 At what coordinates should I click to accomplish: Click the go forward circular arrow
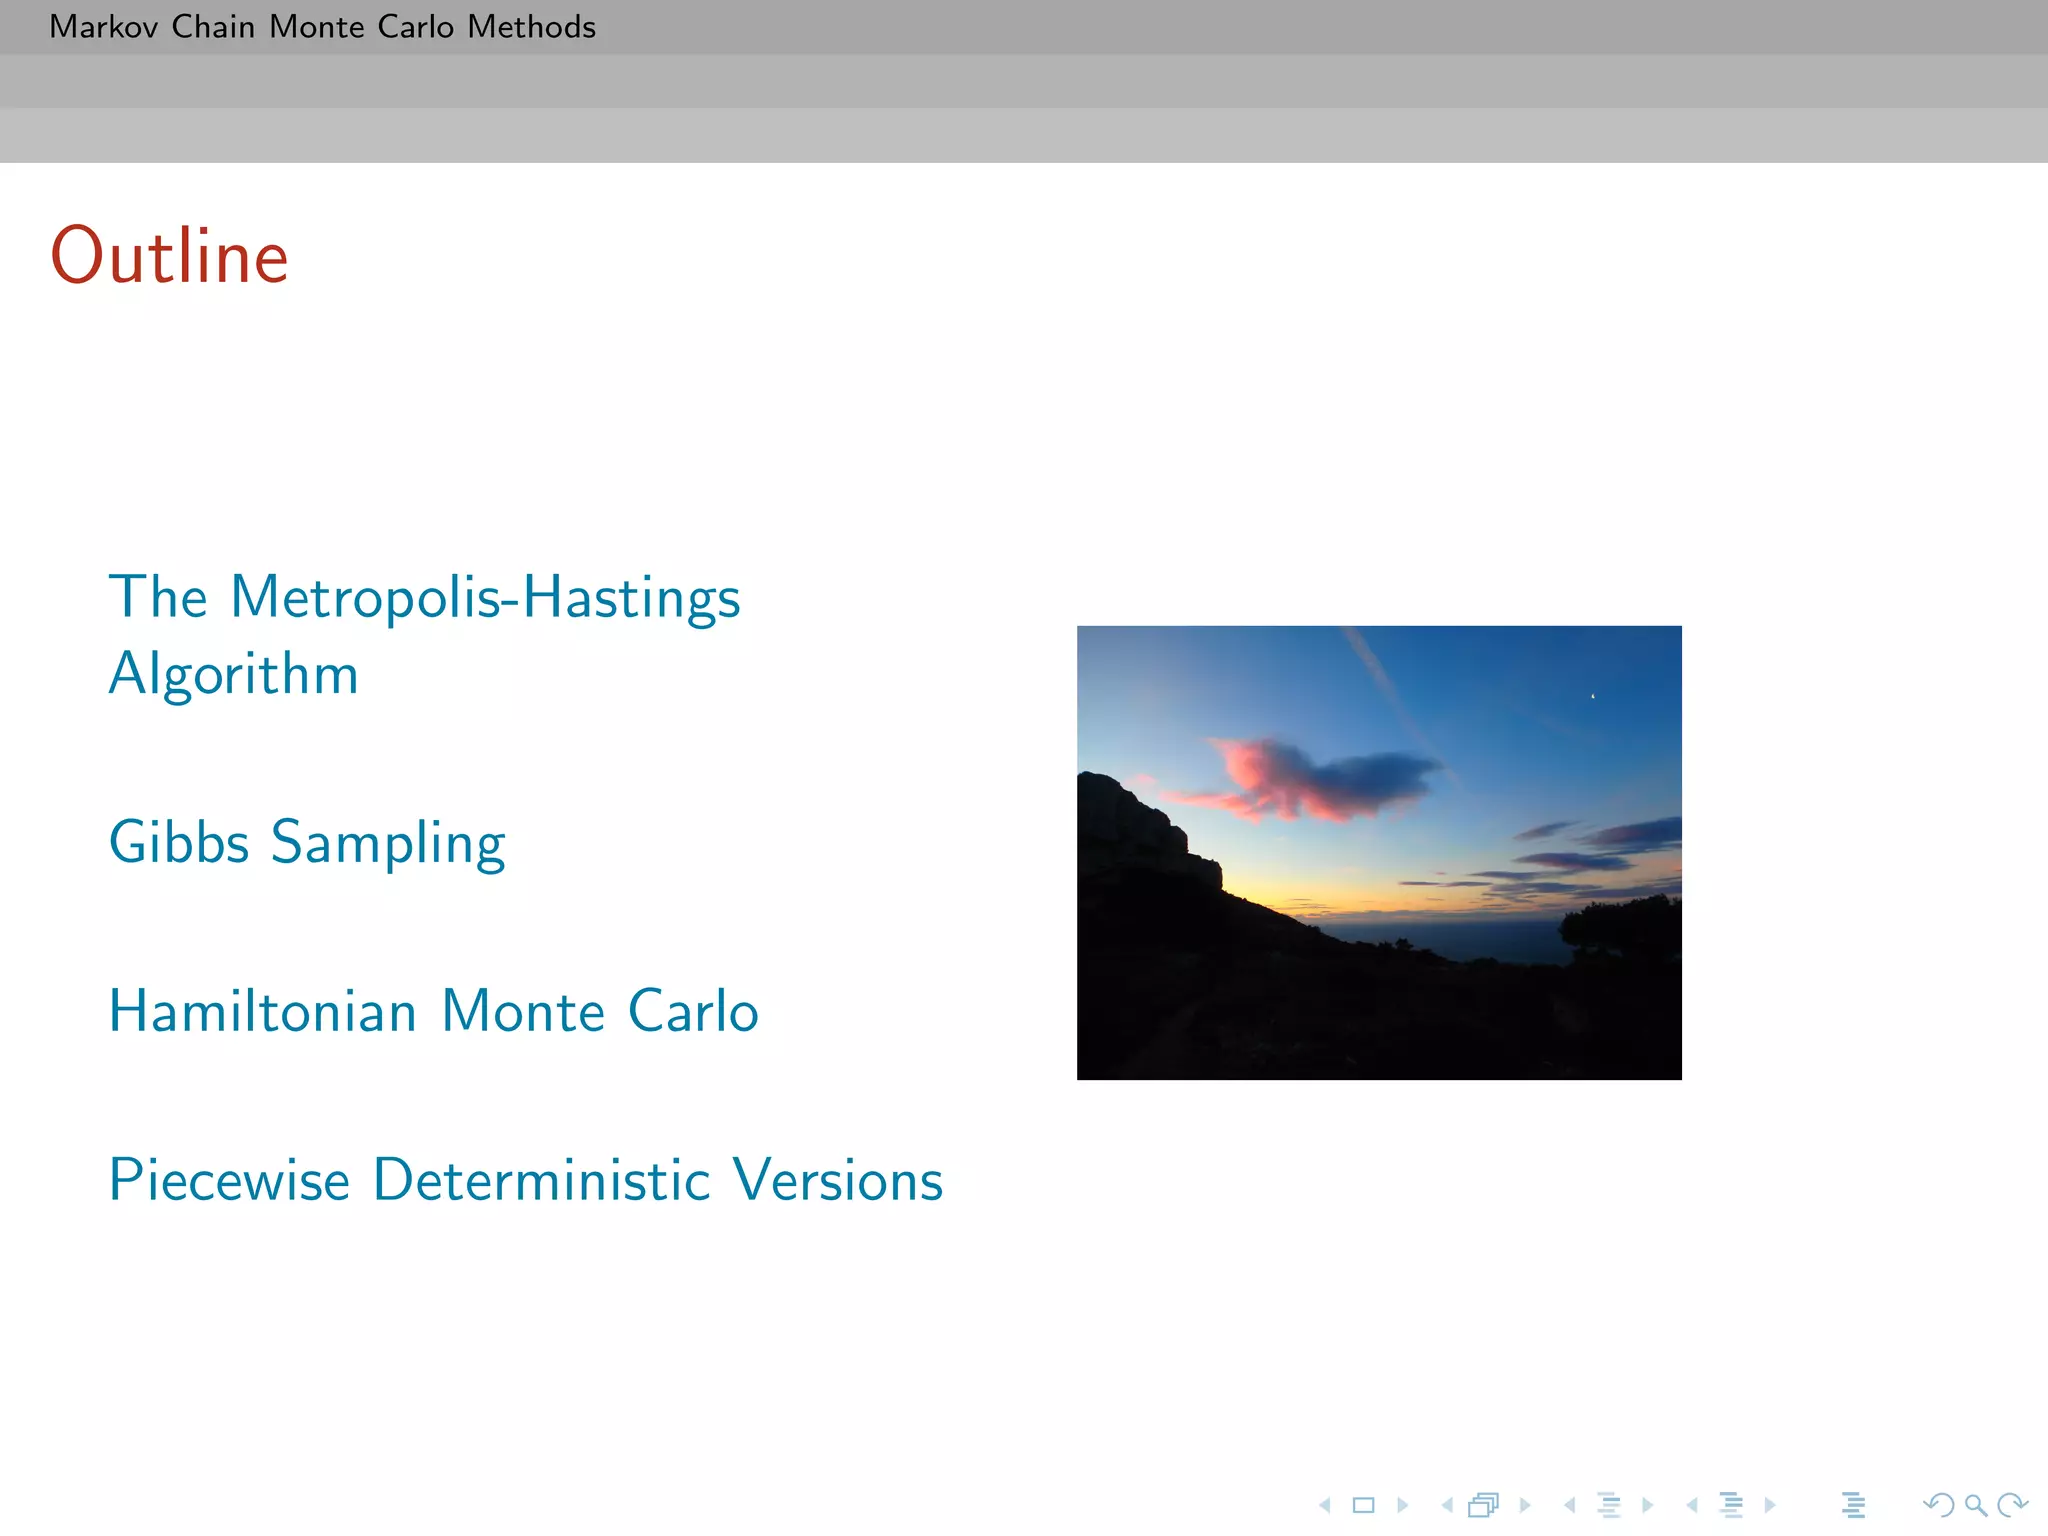click(2011, 1505)
